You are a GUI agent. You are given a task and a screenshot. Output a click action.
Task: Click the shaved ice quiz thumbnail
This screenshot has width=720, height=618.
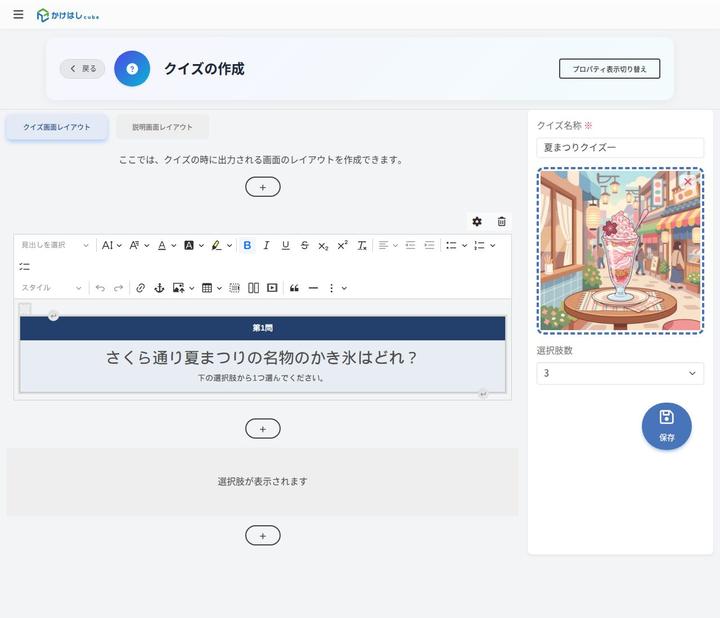[x=620, y=251]
